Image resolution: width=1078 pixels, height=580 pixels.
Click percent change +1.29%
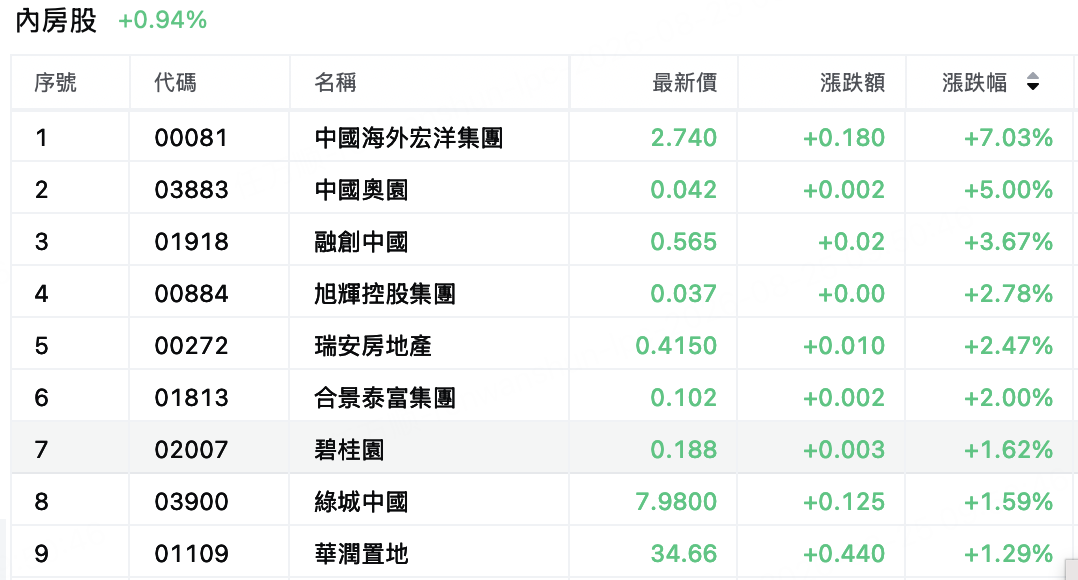click(1009, 554)
